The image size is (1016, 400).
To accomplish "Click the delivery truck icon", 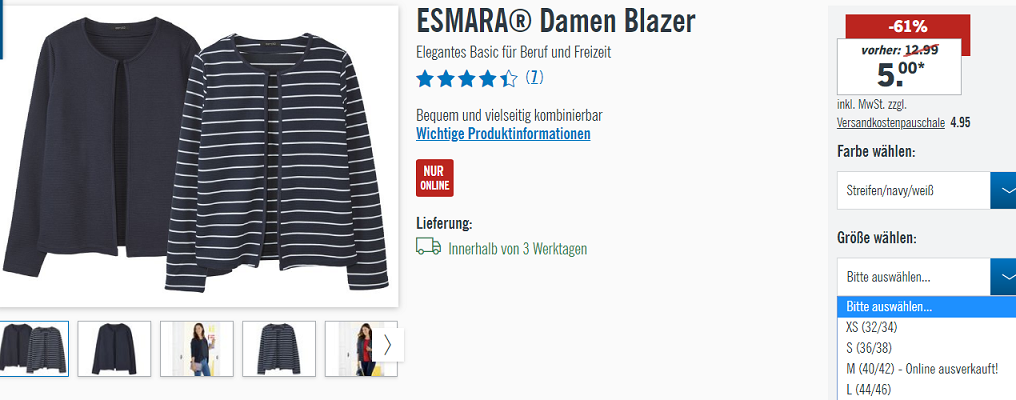I will coord(428,246).
